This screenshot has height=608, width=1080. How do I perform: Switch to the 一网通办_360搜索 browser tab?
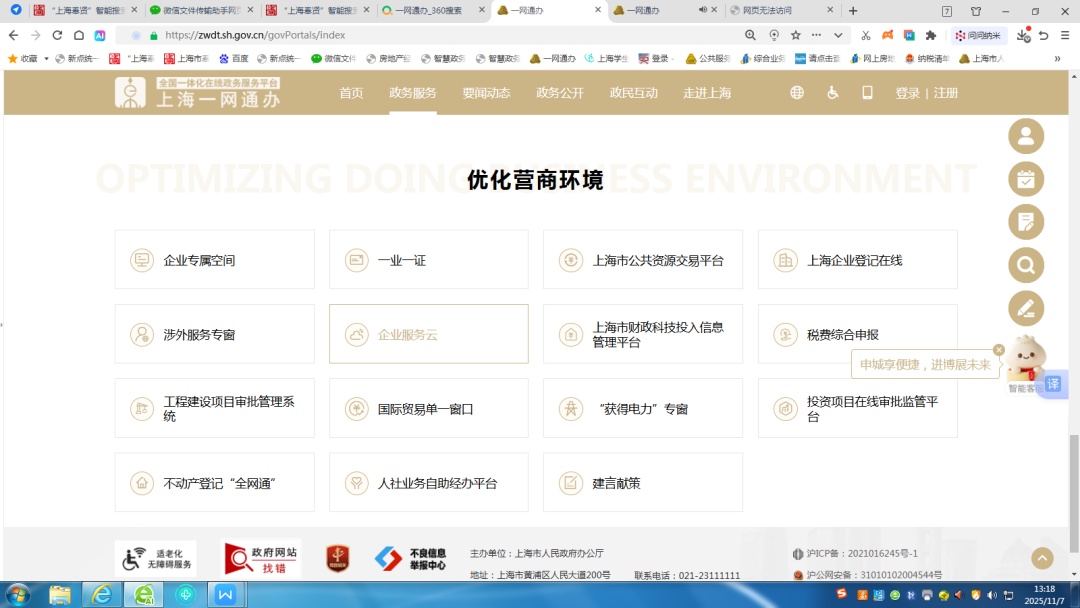[435, 11]
